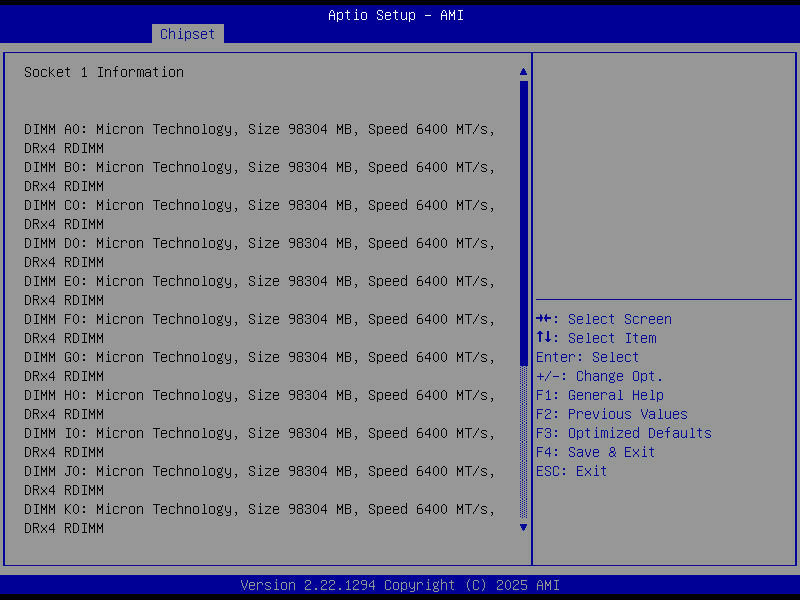The height and width of the screenshot is (600, 800).
Task: Click the Enter Select legend entry
Action: pos(587,356)
